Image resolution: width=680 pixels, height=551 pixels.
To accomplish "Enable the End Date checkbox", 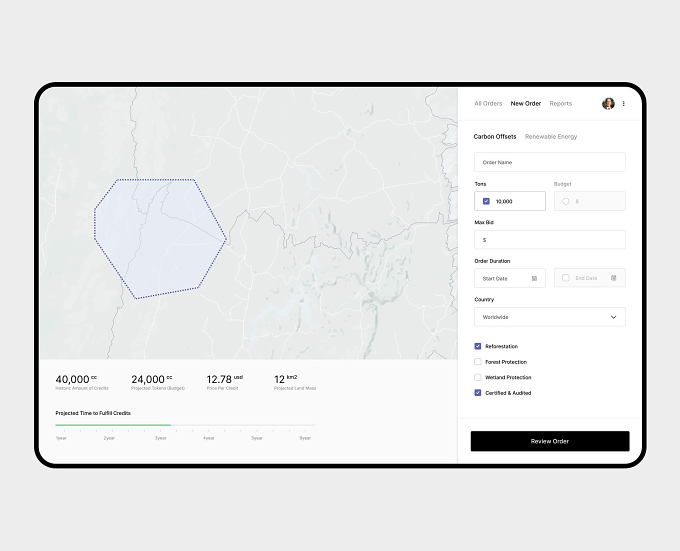I will [x=566, y=278].
